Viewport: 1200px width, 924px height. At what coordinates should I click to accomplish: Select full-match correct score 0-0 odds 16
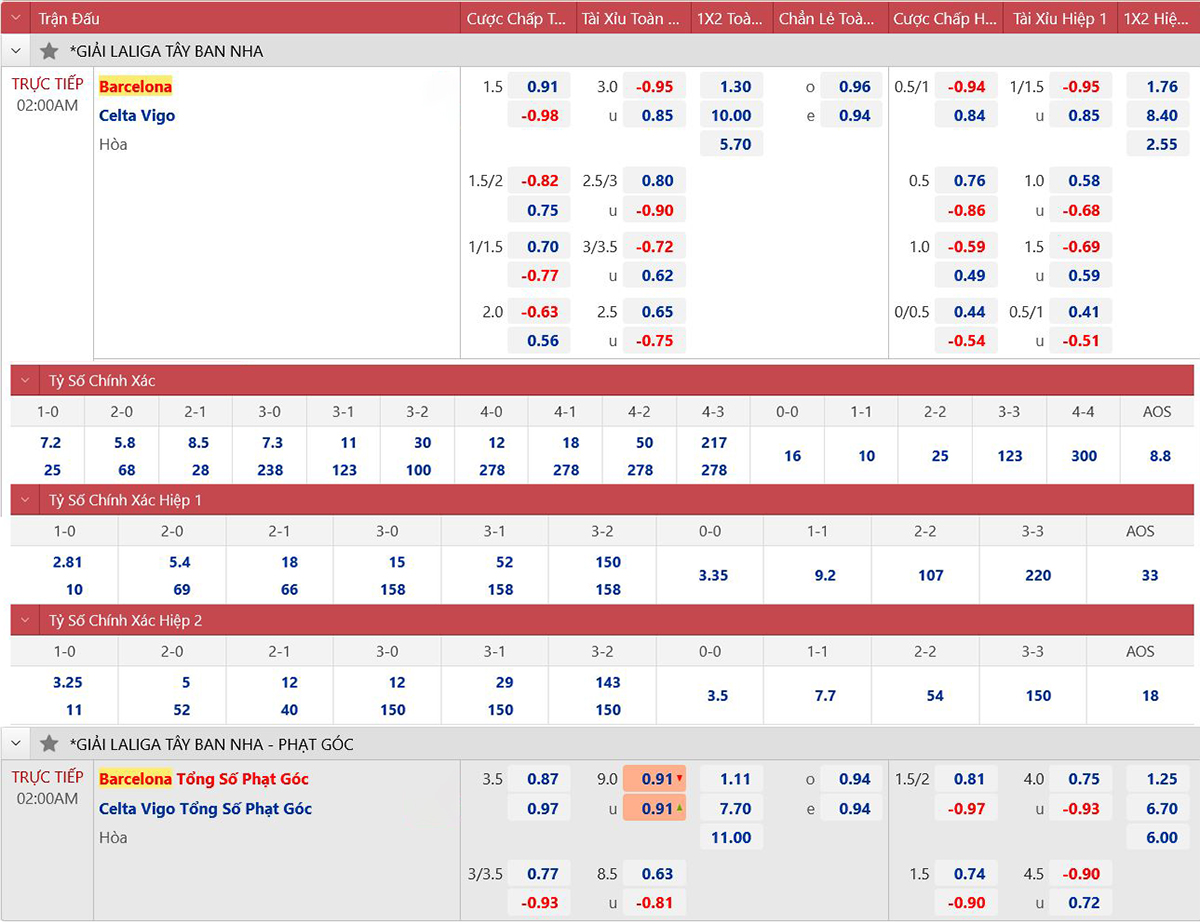[x=792, y=456]
